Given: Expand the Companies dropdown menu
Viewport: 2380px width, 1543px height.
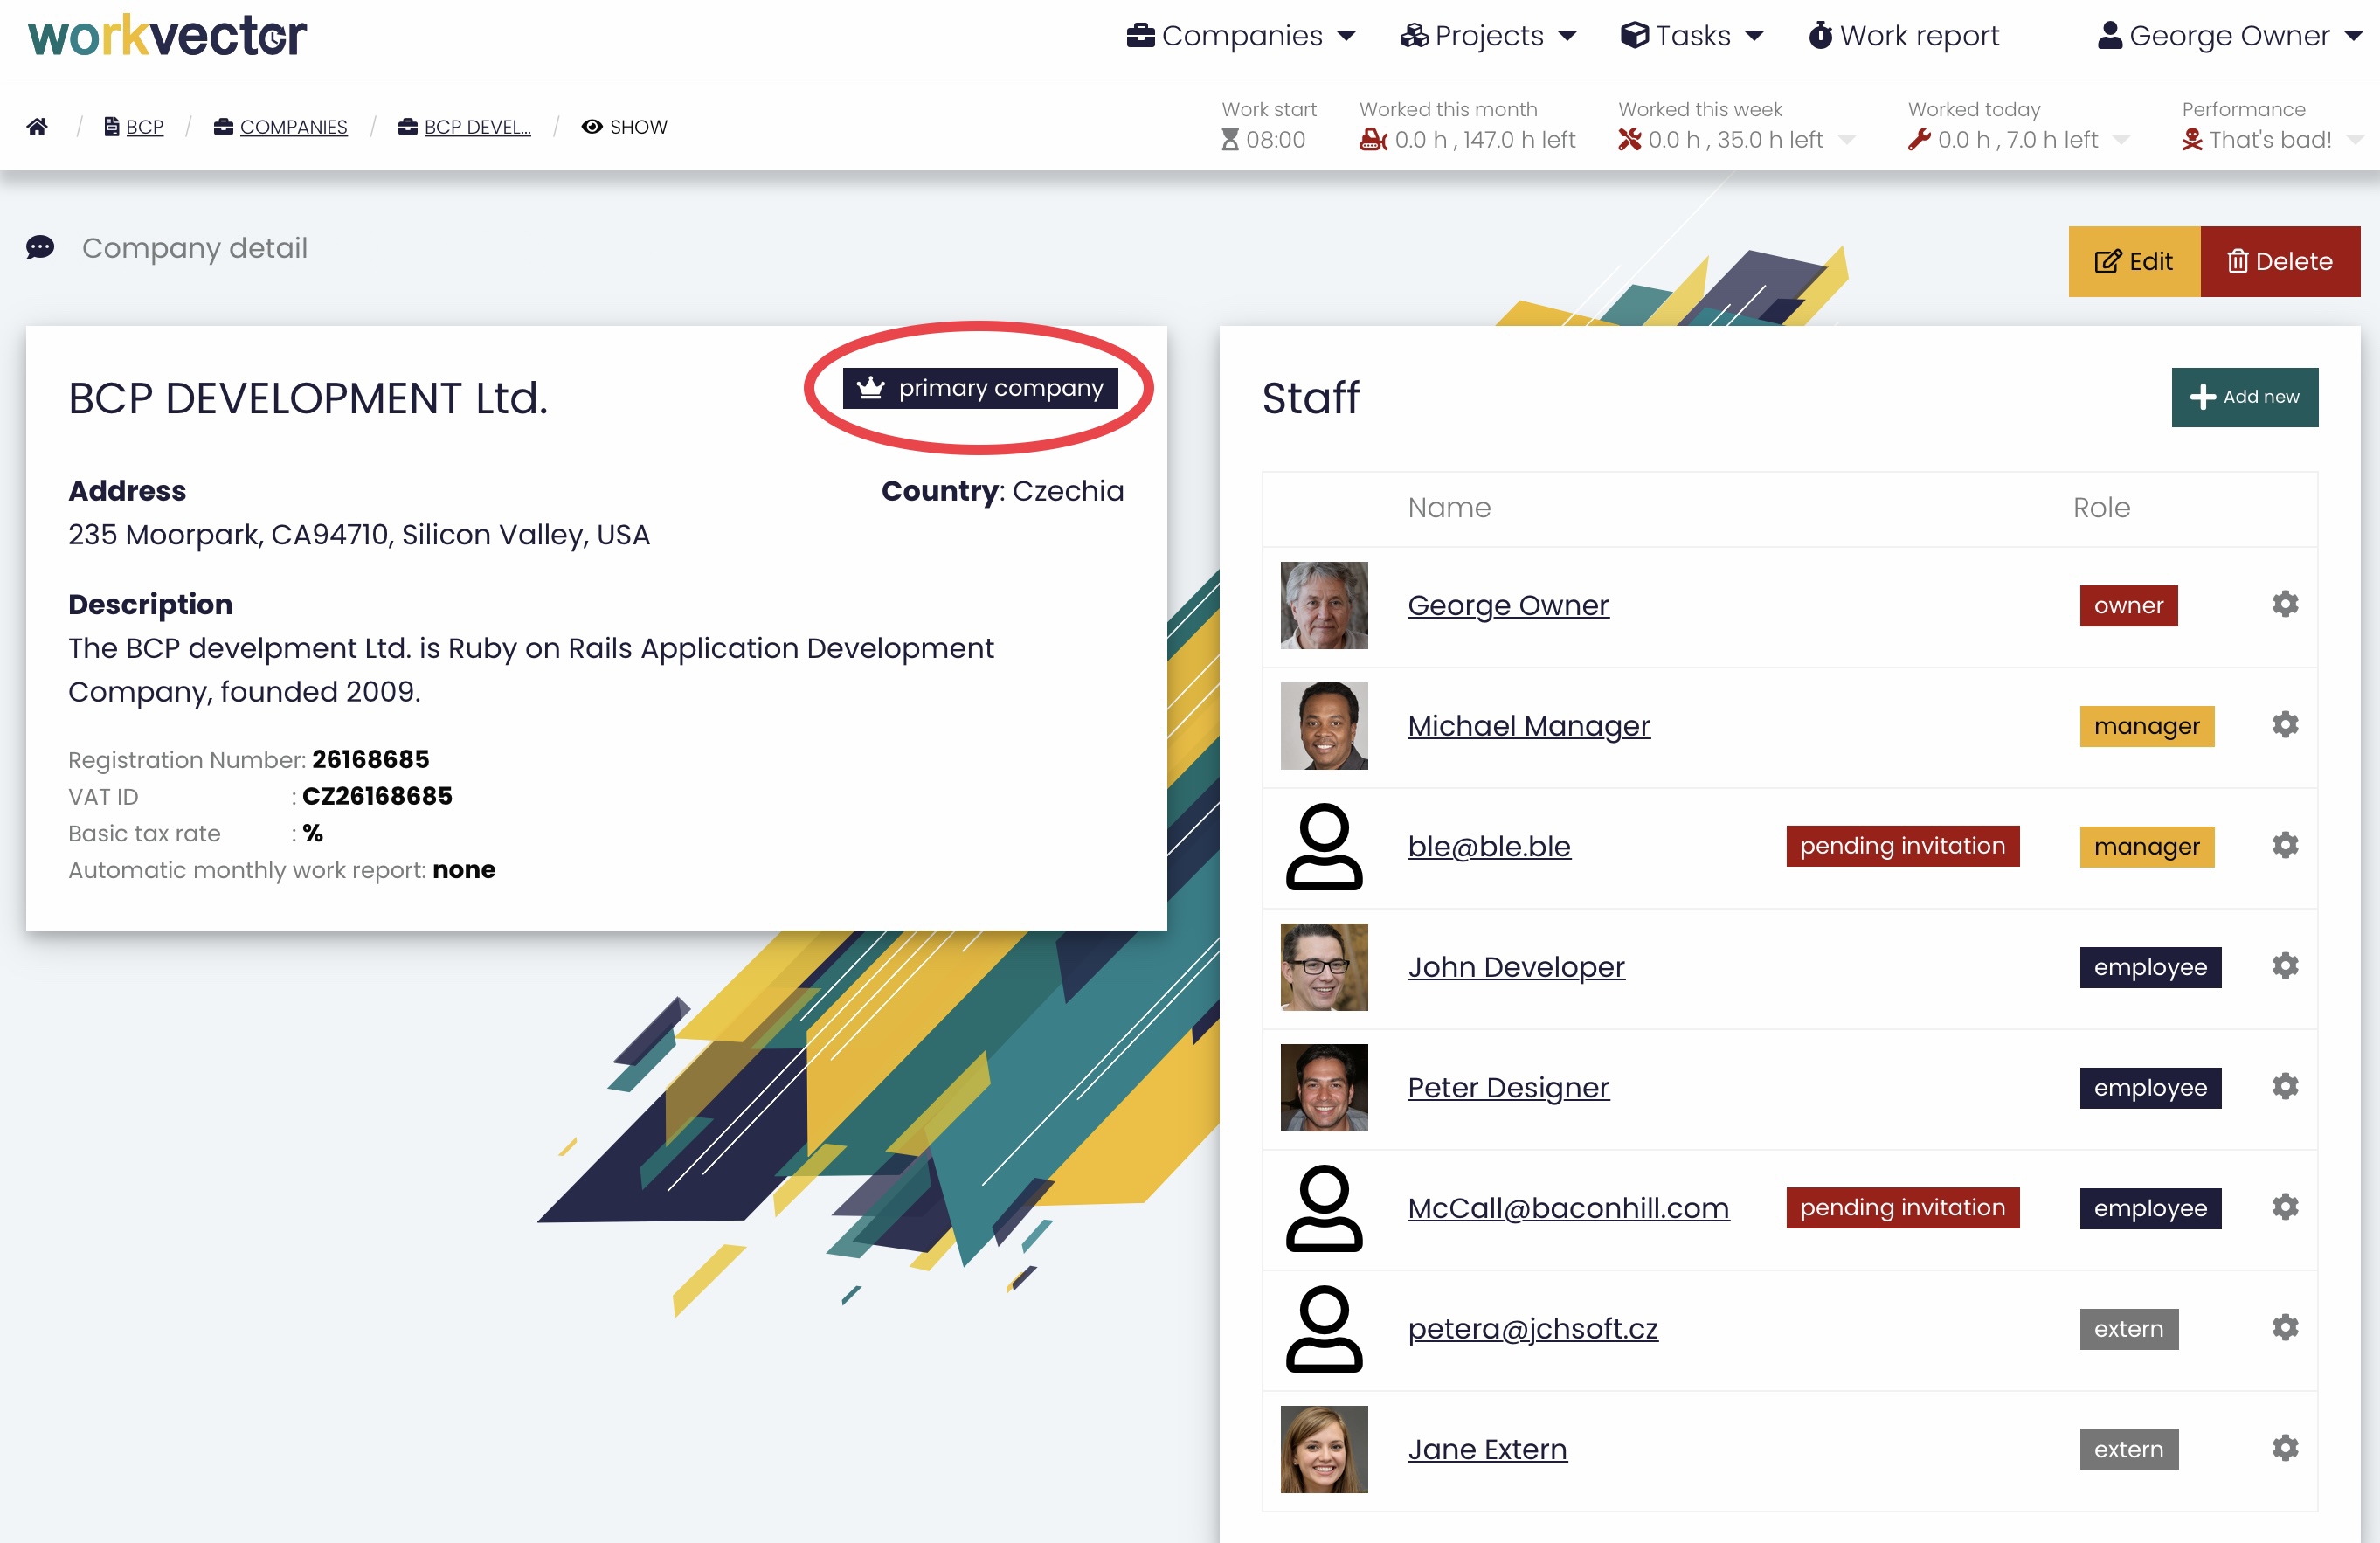Looking at the screenshot, I should click(1241, 36).
